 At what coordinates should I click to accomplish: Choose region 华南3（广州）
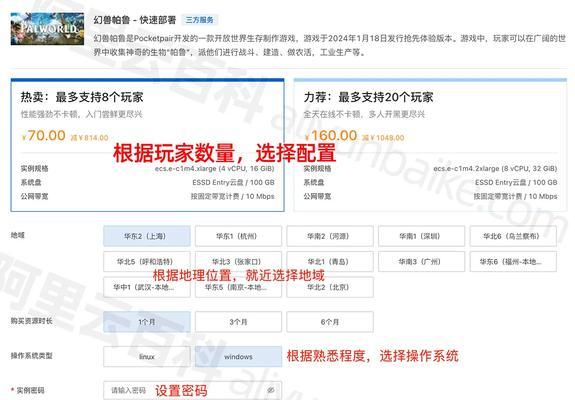[421, 261]
